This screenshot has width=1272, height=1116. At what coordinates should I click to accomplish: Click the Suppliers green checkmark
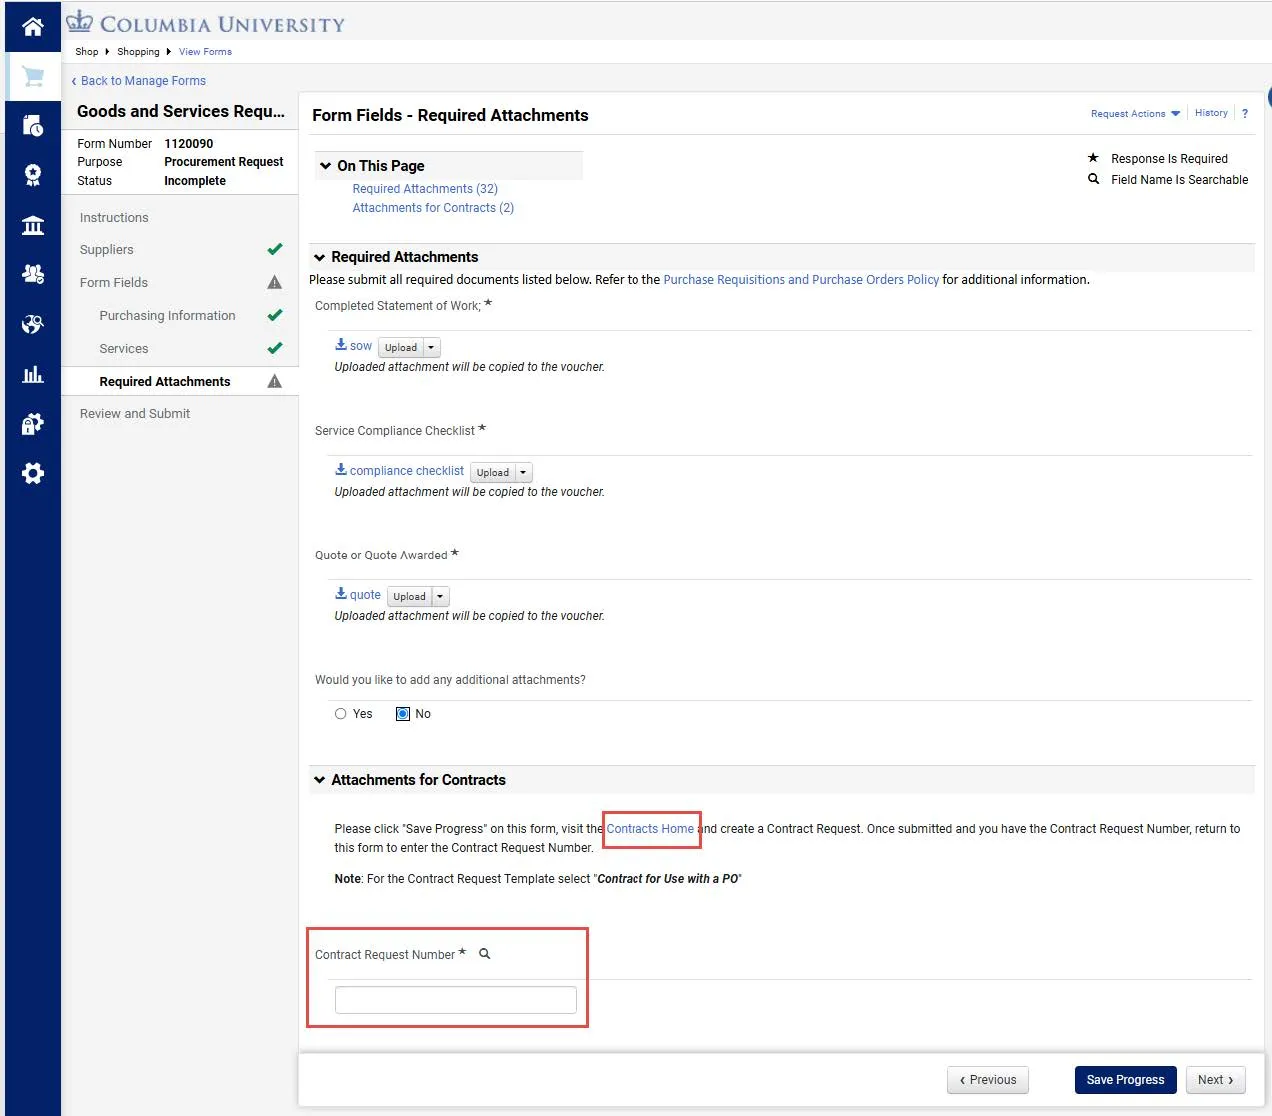point(275,249)
